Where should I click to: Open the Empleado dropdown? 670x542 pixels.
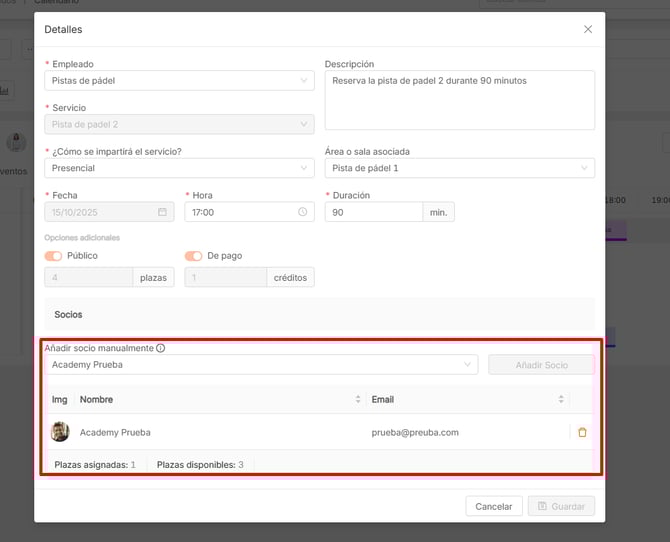pyautogui.click(x=180, y=81)
